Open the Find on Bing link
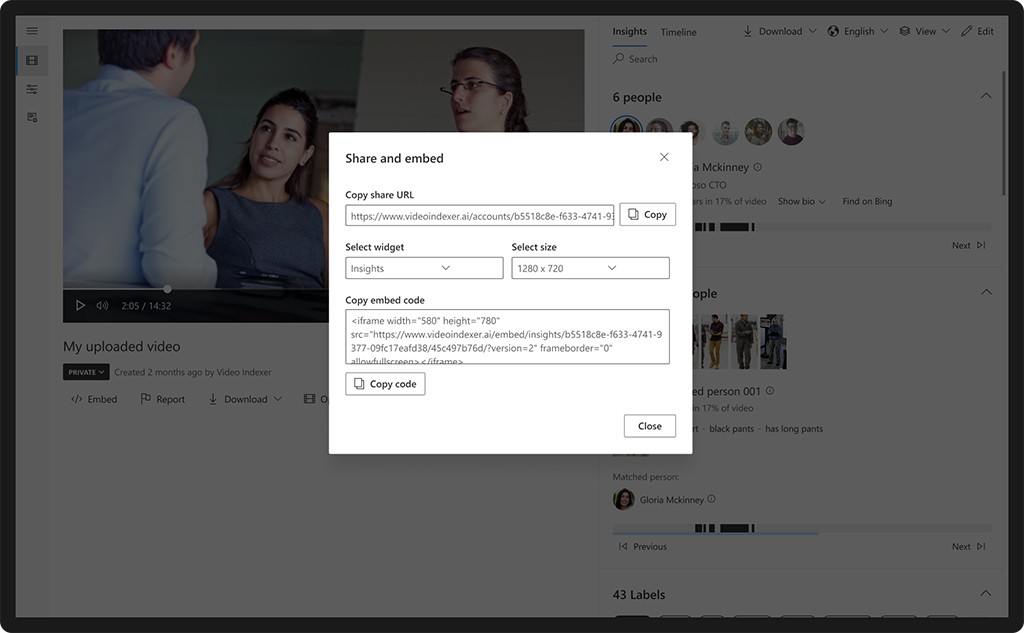Screen dimensions: 1024x633 pyautogui.click(x=867, y=201)
